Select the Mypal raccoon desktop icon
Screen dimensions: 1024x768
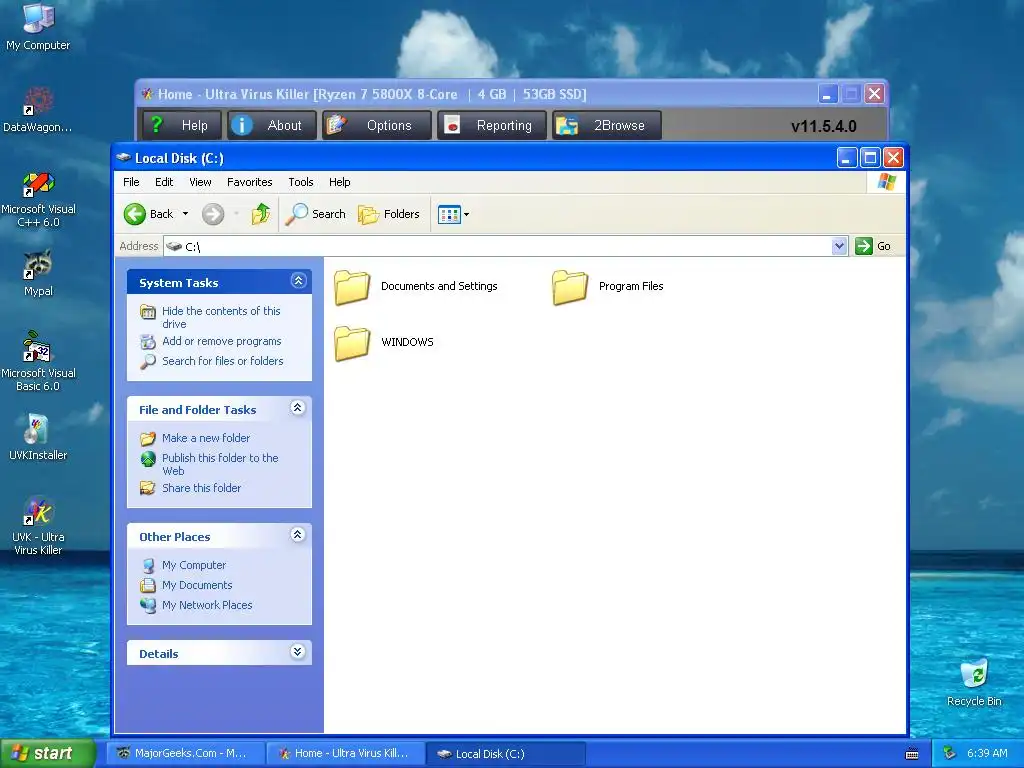pos(38,273)
